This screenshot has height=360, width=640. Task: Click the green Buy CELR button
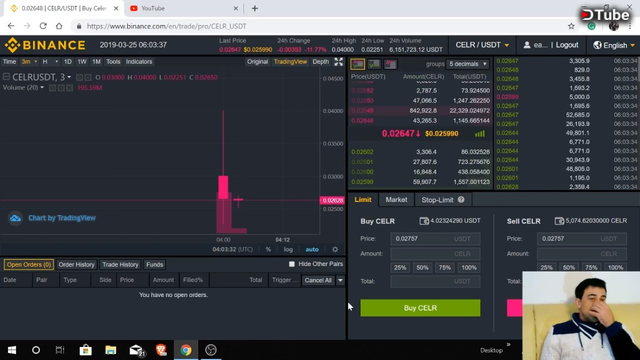420,308
